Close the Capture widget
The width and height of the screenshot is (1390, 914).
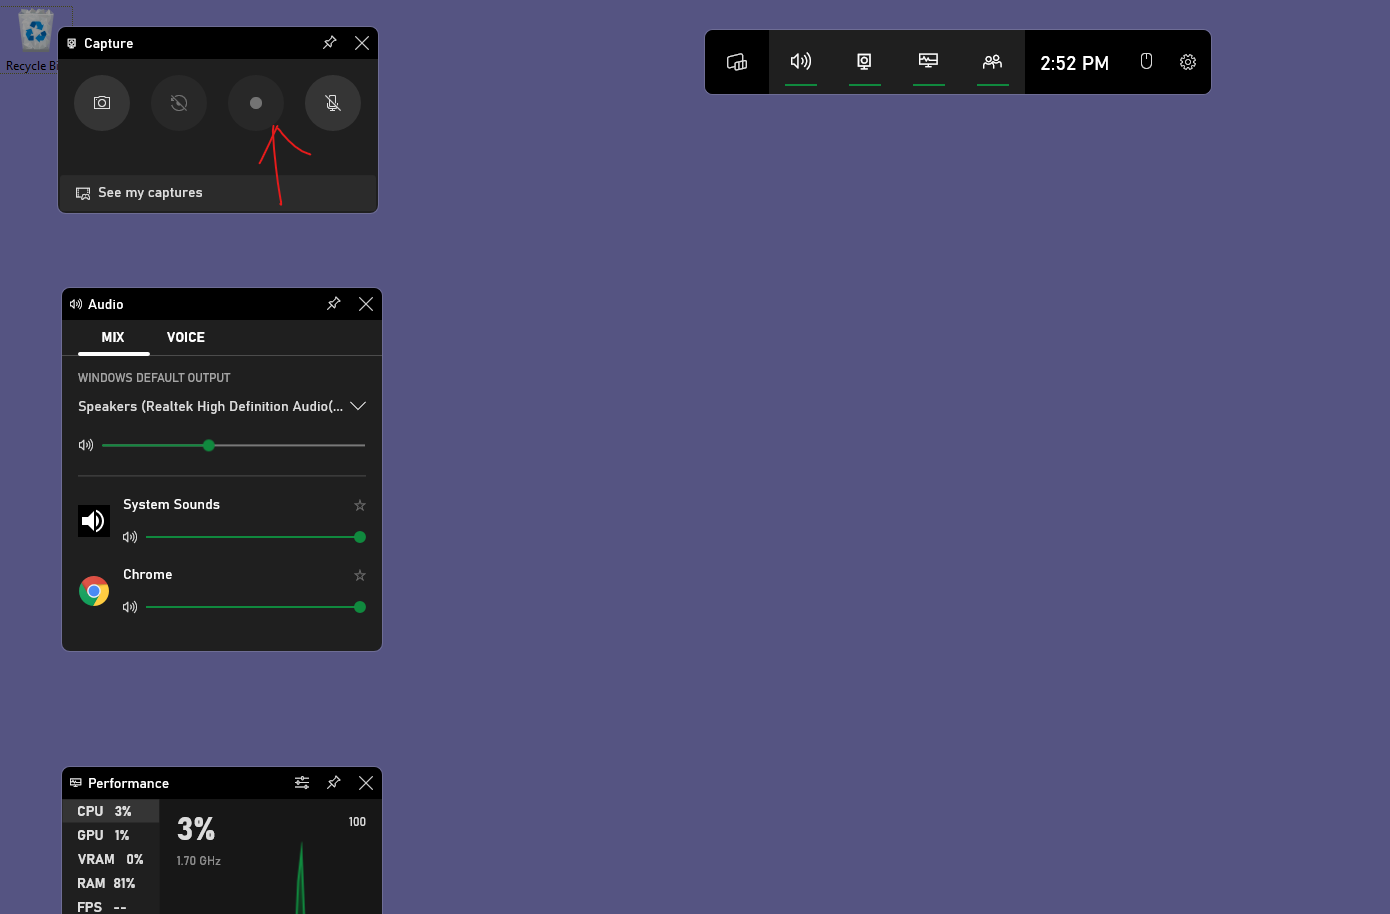click(362, 43)
